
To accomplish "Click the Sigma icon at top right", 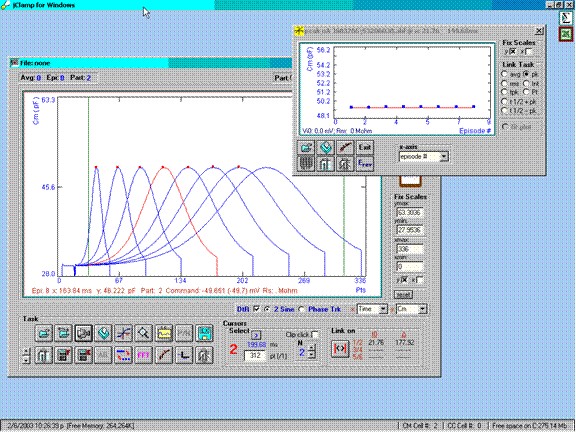I will [x=567, y=18].
